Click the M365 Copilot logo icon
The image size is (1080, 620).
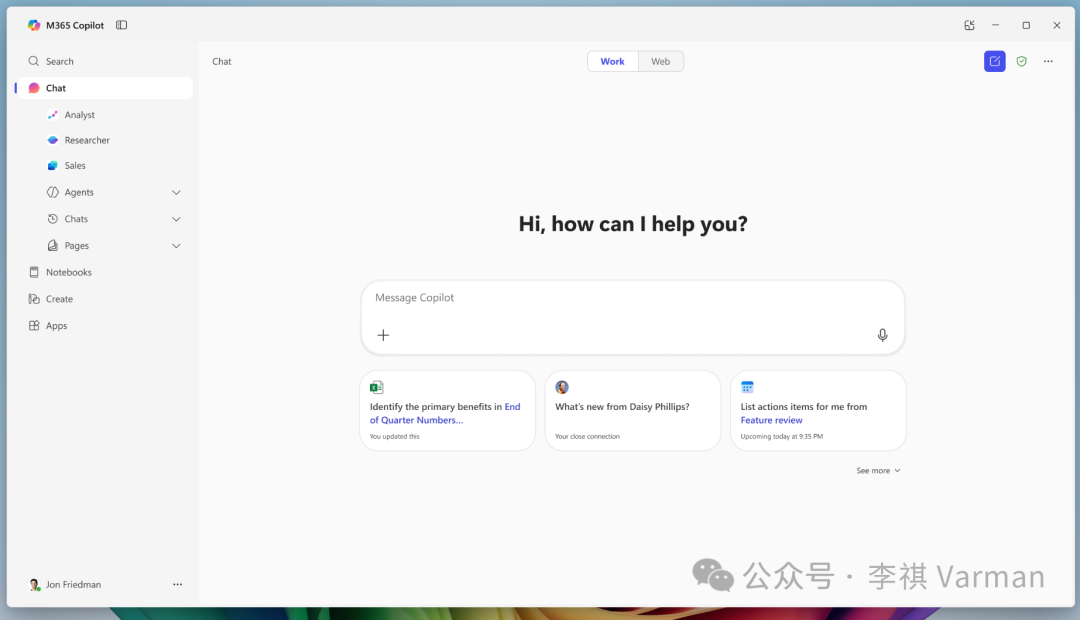(x=34, y=25)
